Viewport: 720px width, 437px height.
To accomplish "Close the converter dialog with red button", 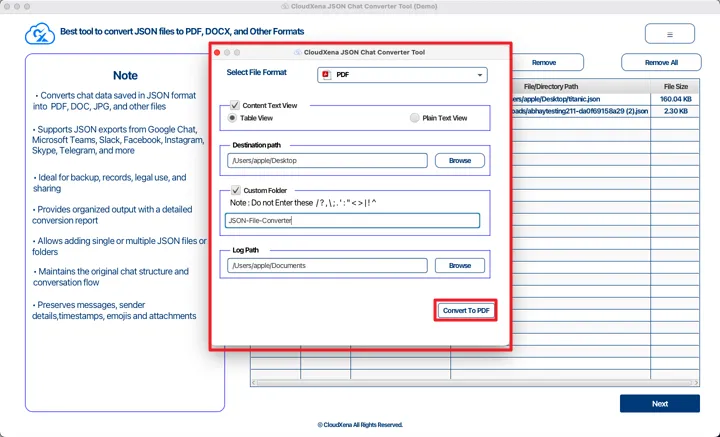I will click(217, 51).
